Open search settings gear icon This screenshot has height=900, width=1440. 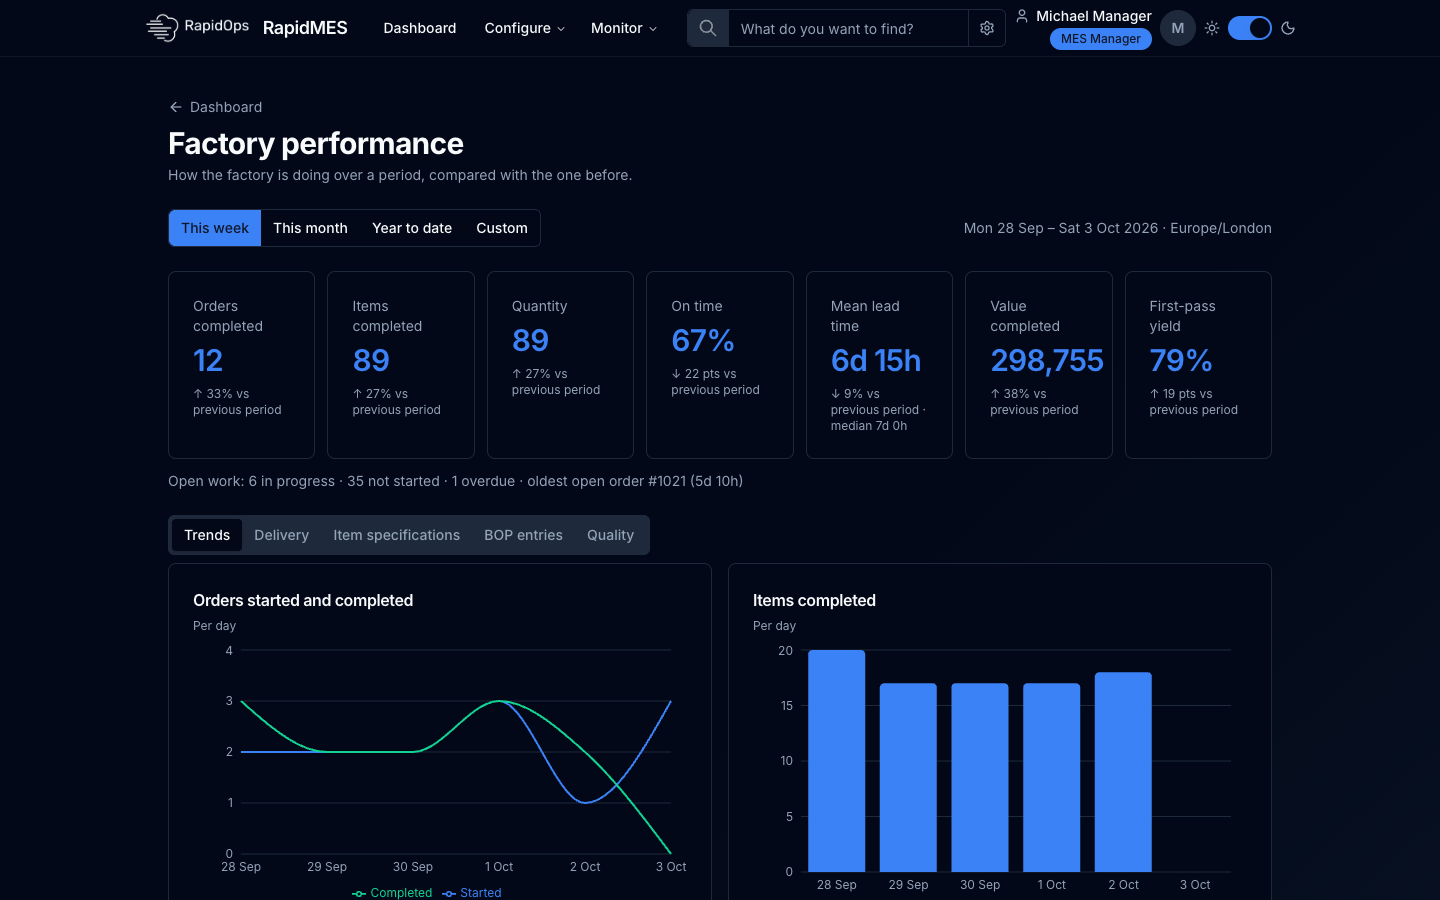pyautogui.click(x=987, y=28)
